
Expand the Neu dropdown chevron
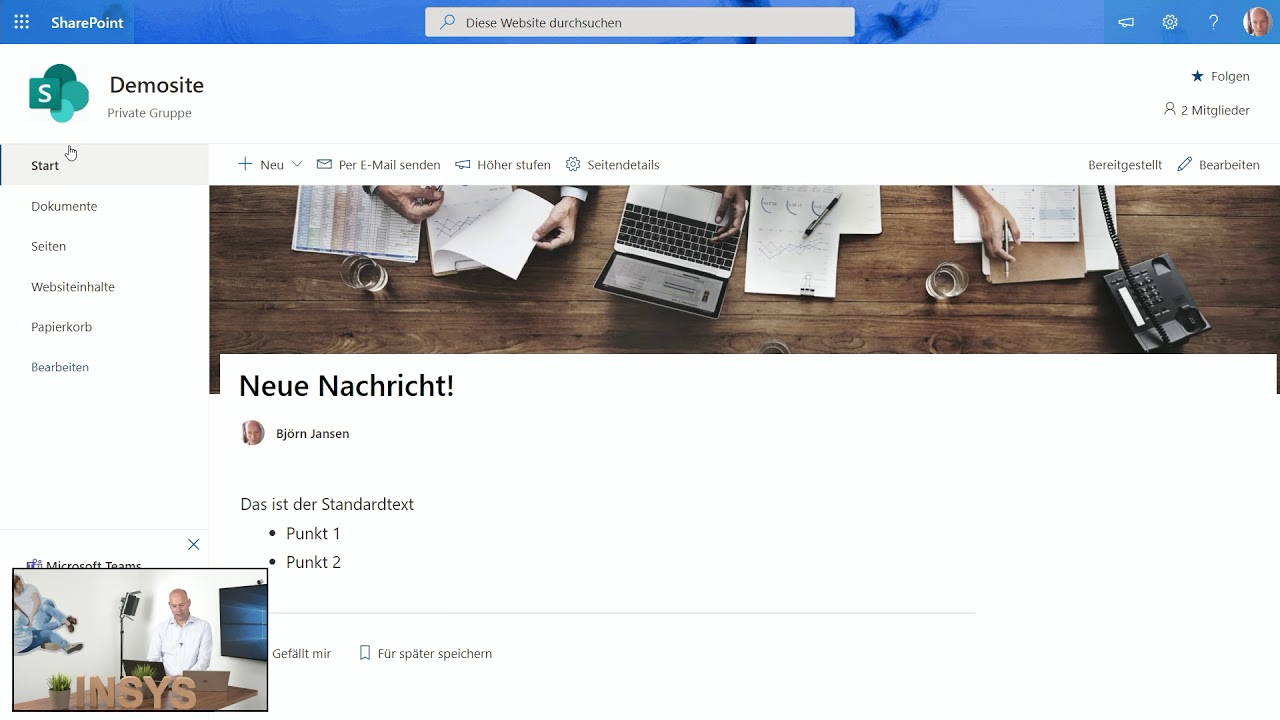(297, 164)
